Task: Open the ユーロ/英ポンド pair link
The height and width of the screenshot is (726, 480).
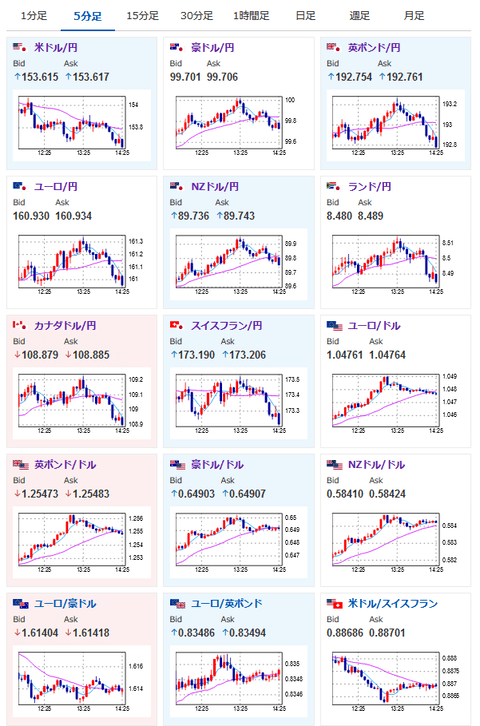Action: point(227,603)
